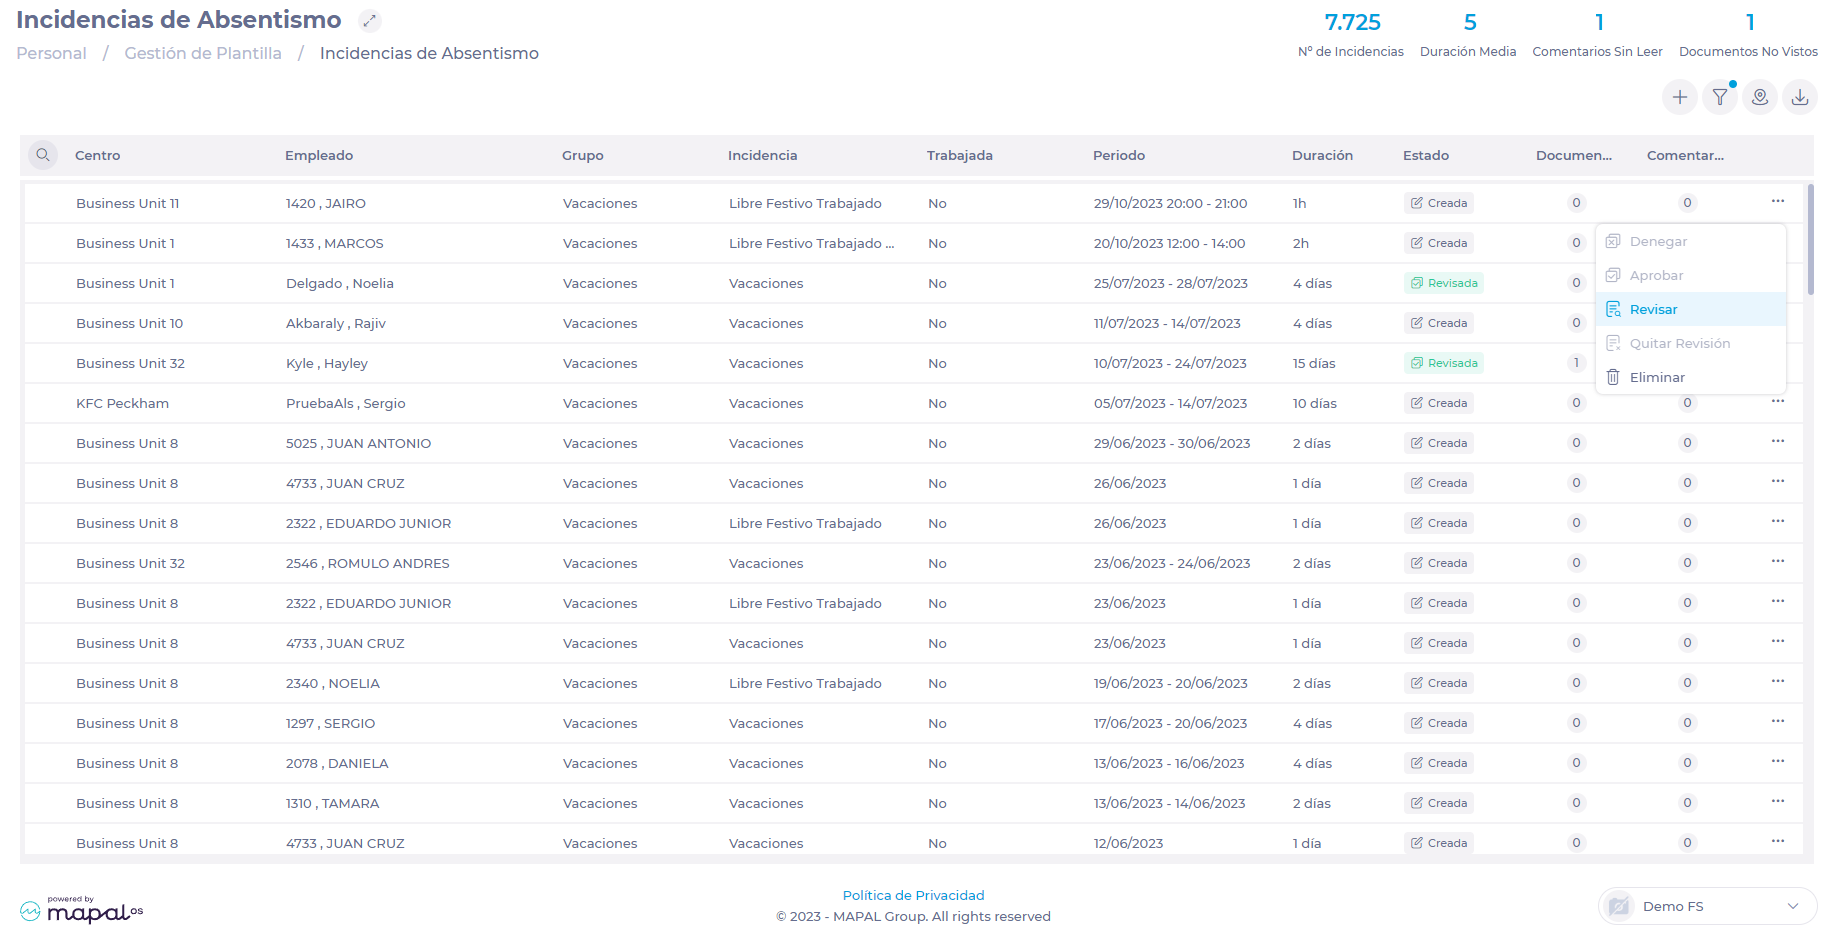Click period 19/06/2023 - 20/06/2023
This screenshot has width=1826, height=937.
1171,683
